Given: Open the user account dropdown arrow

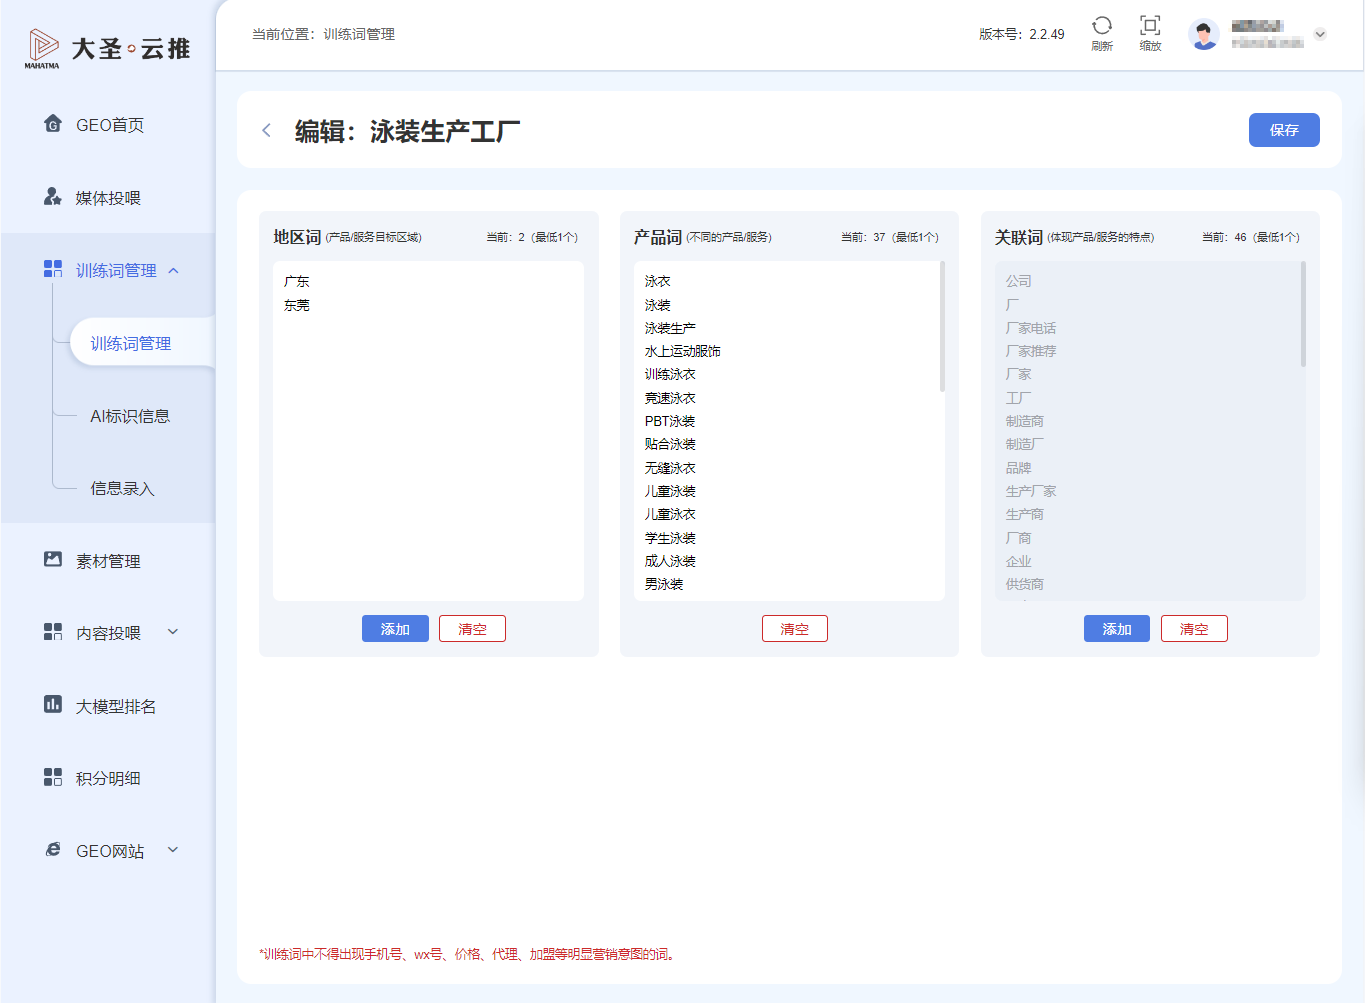Looking at the screenshot, I should 1320,34.
